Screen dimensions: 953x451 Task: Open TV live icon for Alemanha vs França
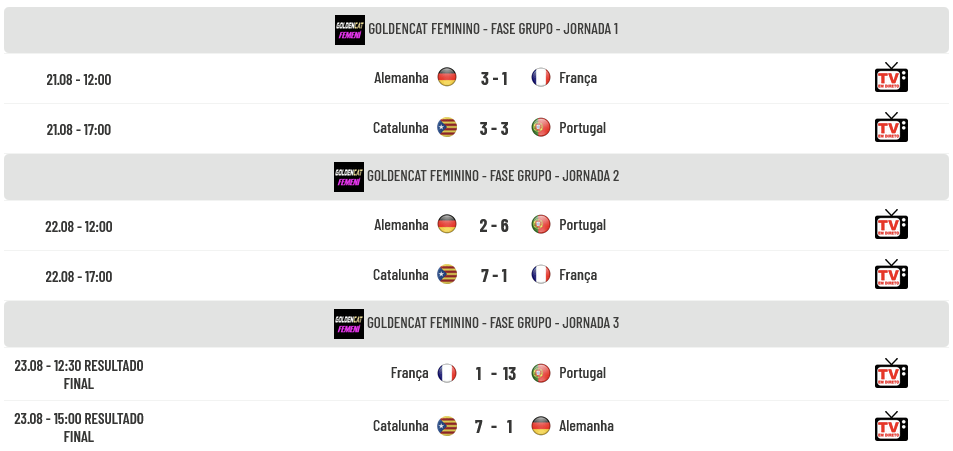[891, 77]
